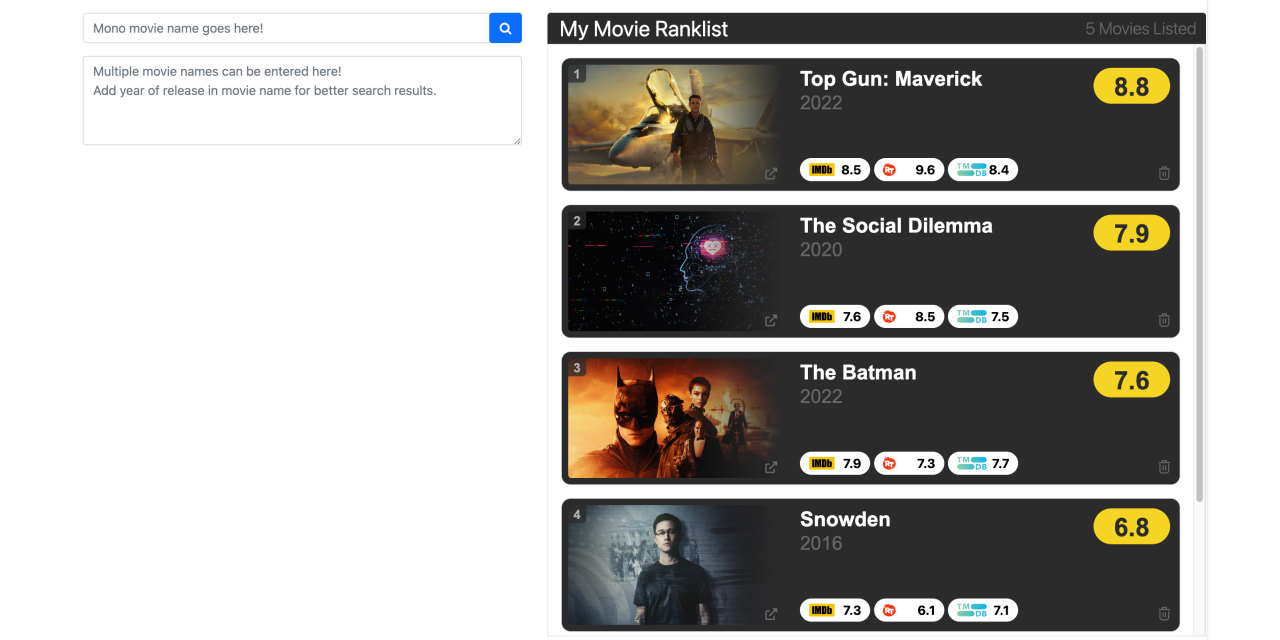Select The Batman poster thumbnail

point(674,418)
